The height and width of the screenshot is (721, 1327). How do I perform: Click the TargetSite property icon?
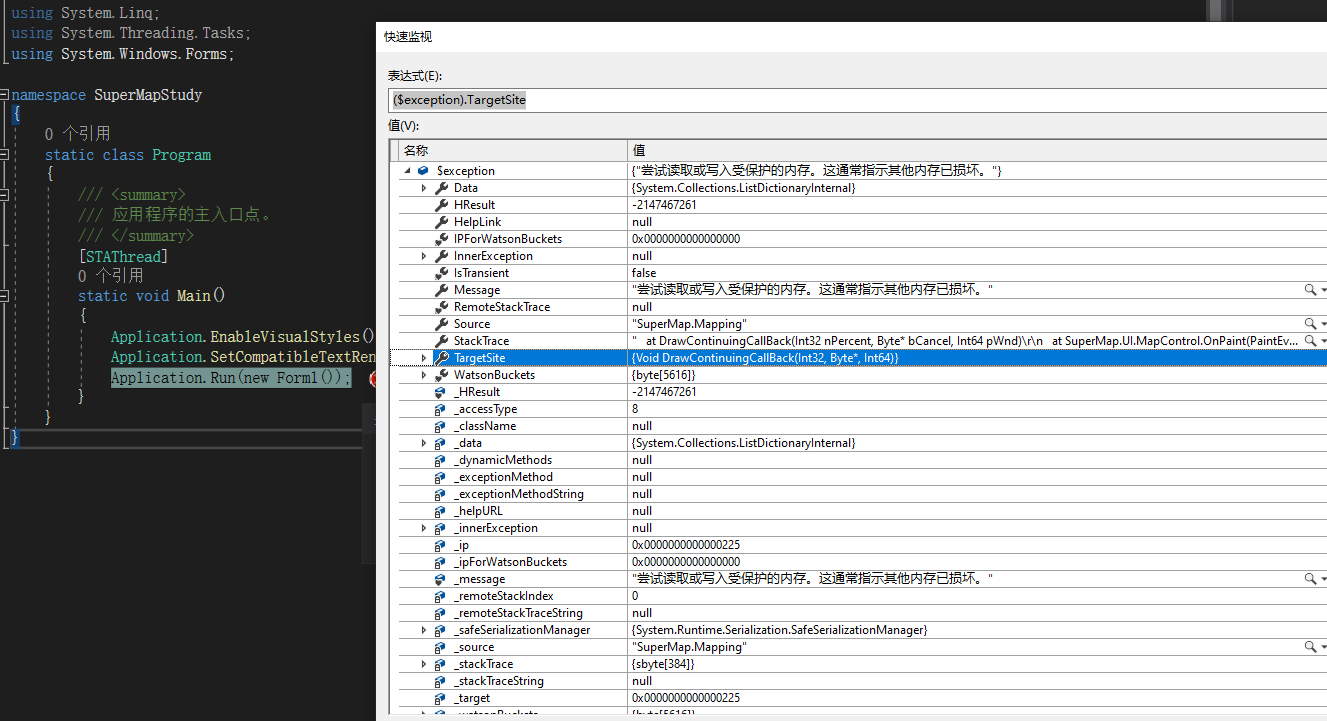[x=441, y=358]
